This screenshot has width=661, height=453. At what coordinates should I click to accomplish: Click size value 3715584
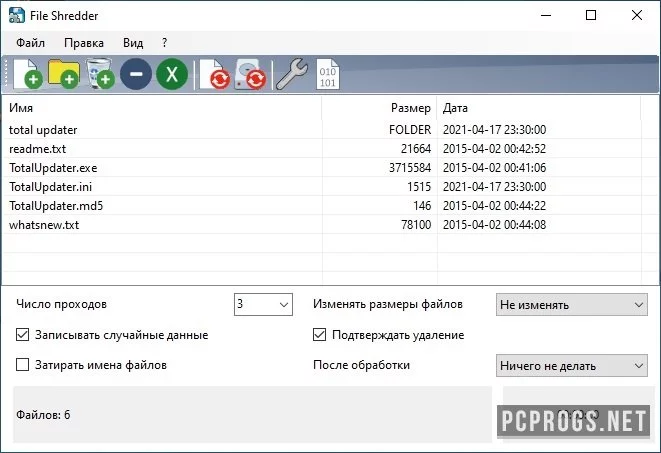point(410,168)
